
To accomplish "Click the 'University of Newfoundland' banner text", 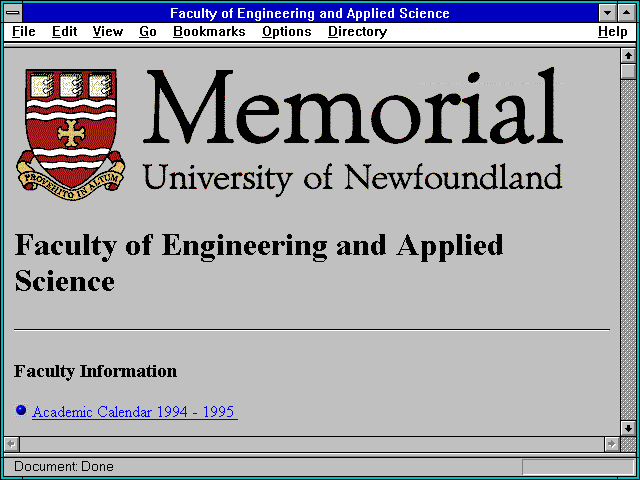I will 353,178.
